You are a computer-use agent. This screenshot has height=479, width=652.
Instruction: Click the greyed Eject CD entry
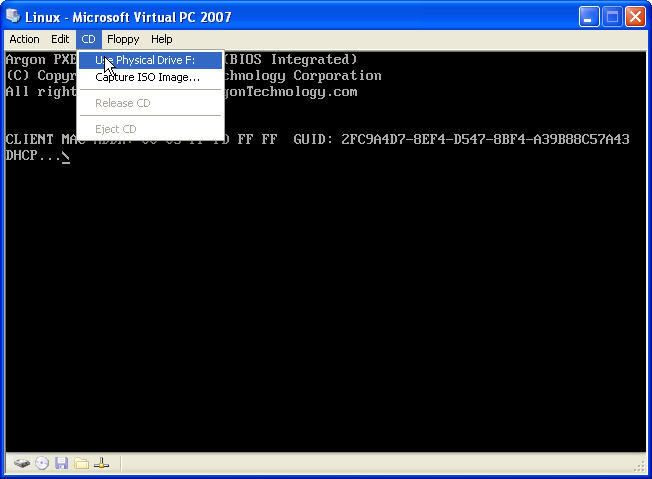[x=151, y=129]
